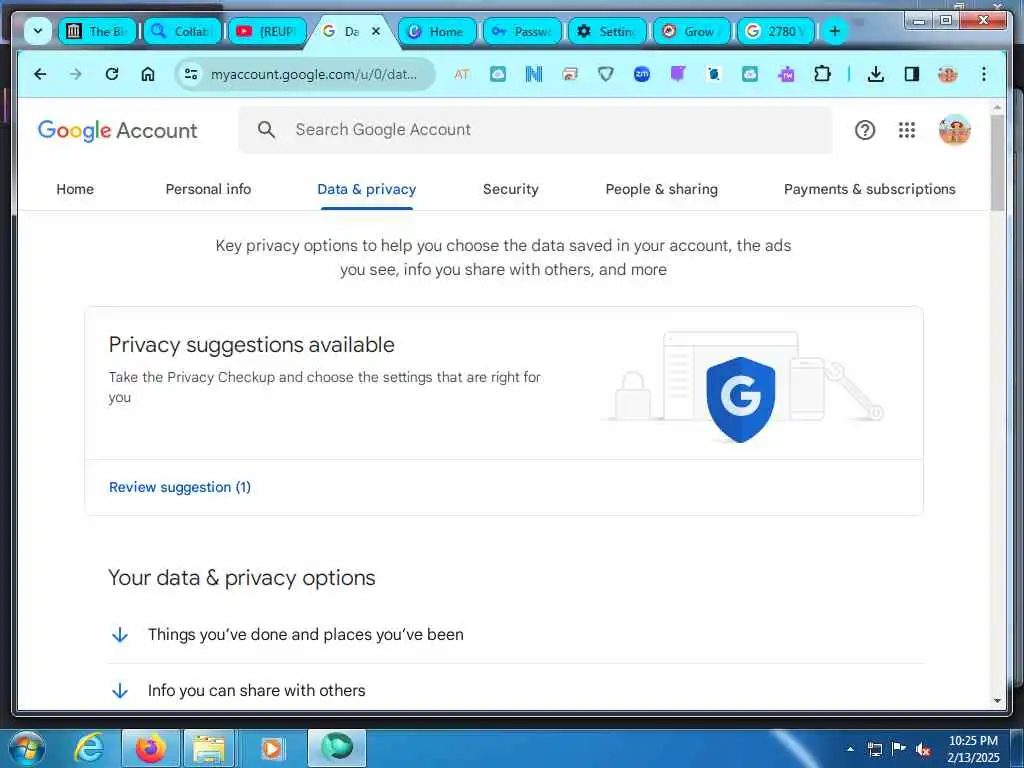
Task: Click the page vertical scrollbar thumb
Action: pos(997,163)
